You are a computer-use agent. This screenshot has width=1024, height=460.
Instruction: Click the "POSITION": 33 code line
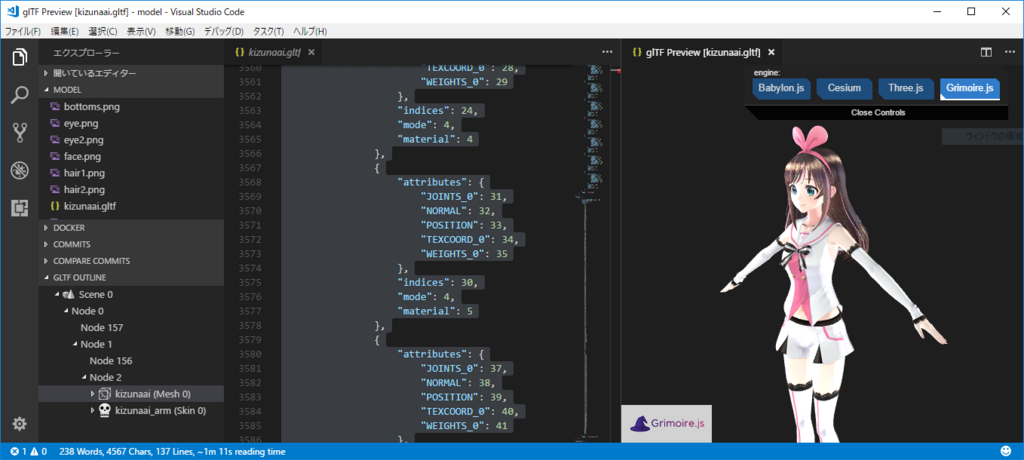tap(465, 225)
